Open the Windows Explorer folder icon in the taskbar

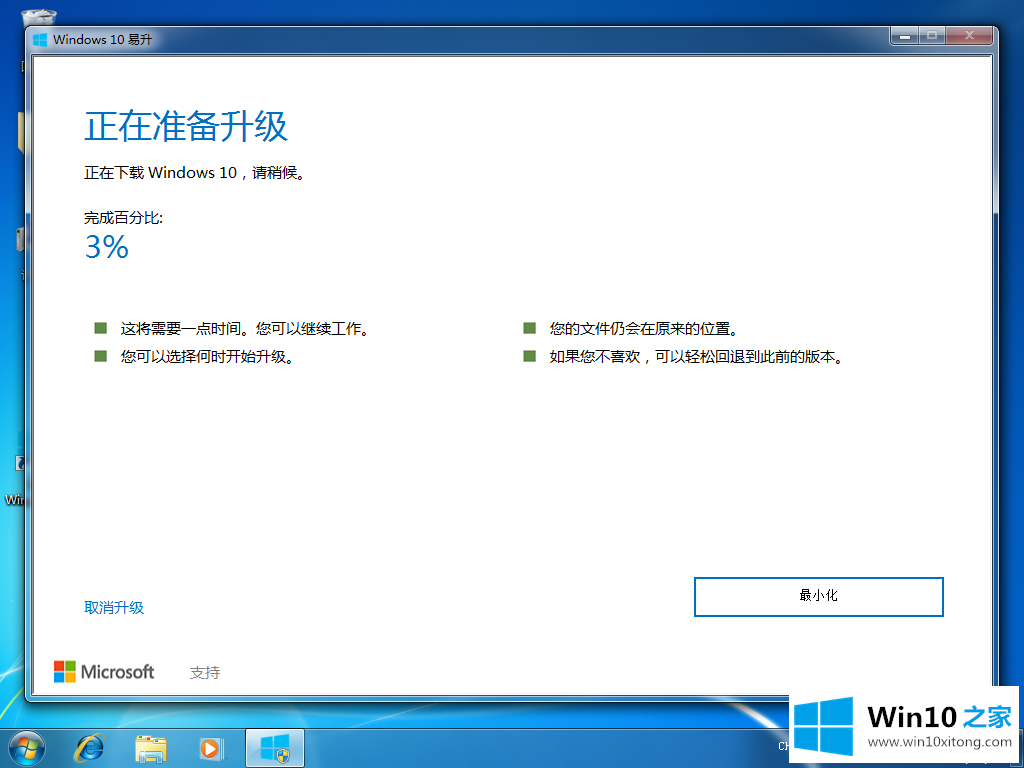[x=151, y=748]
